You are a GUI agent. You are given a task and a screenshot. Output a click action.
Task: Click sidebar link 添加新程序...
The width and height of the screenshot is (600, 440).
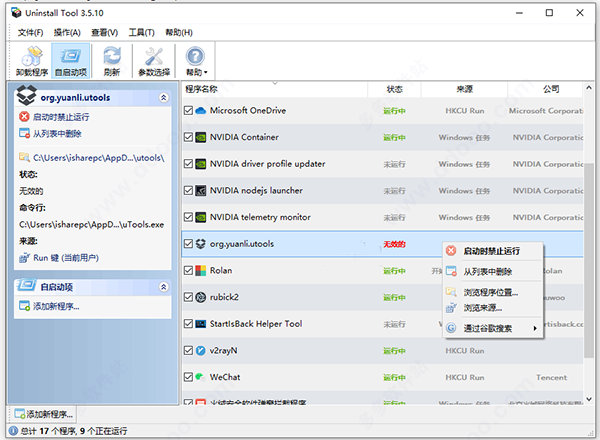56,306
